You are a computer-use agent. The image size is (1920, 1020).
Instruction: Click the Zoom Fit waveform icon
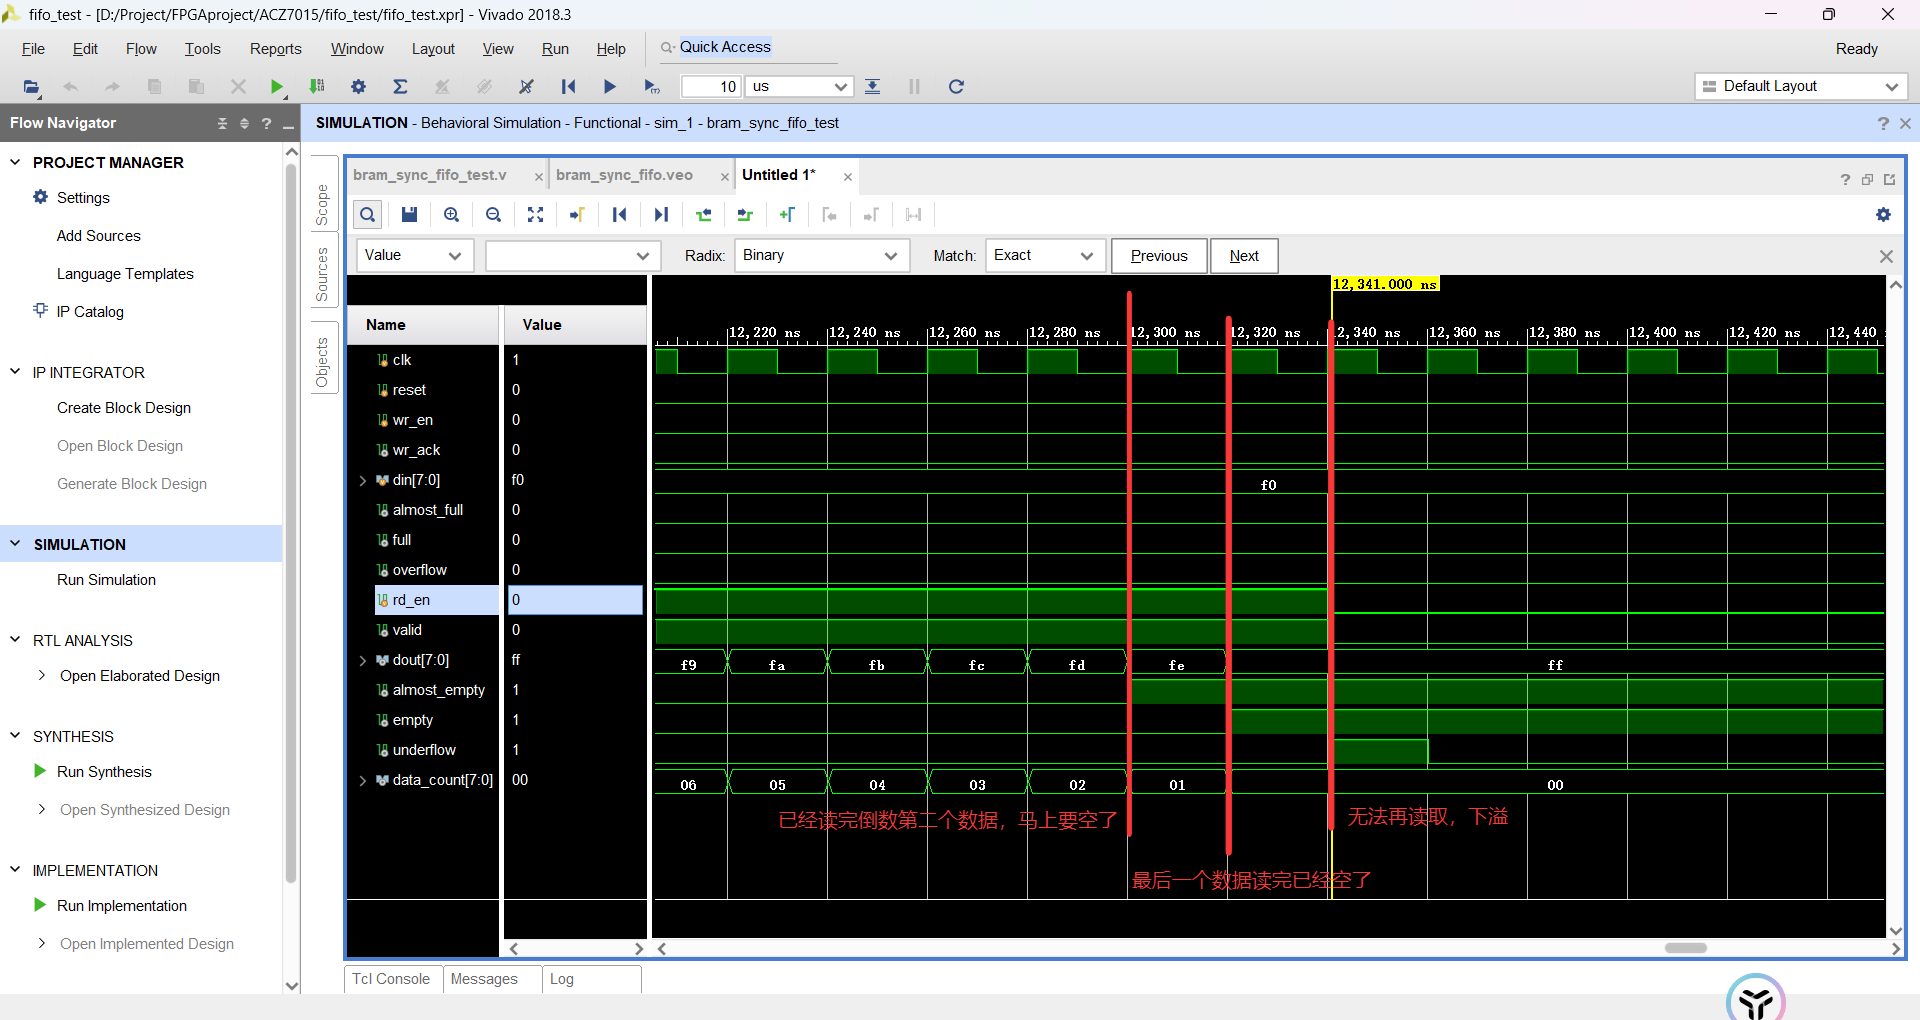coord(536,214)
